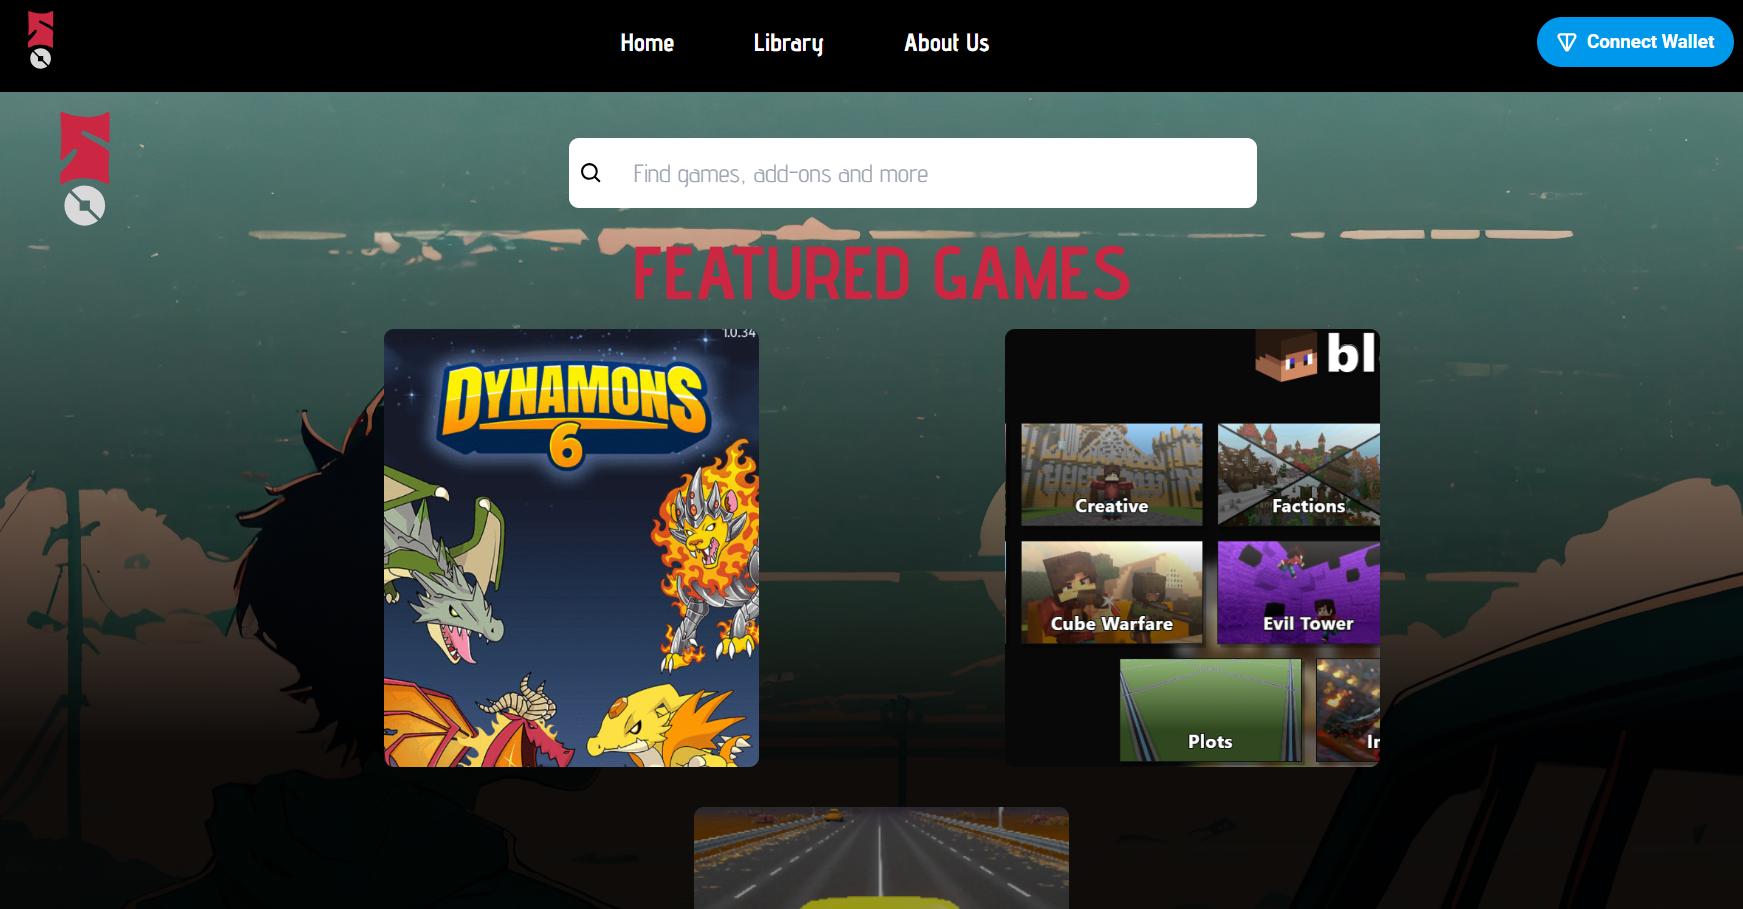Go to the Home page
The image size is (1743, 909).
646,43
